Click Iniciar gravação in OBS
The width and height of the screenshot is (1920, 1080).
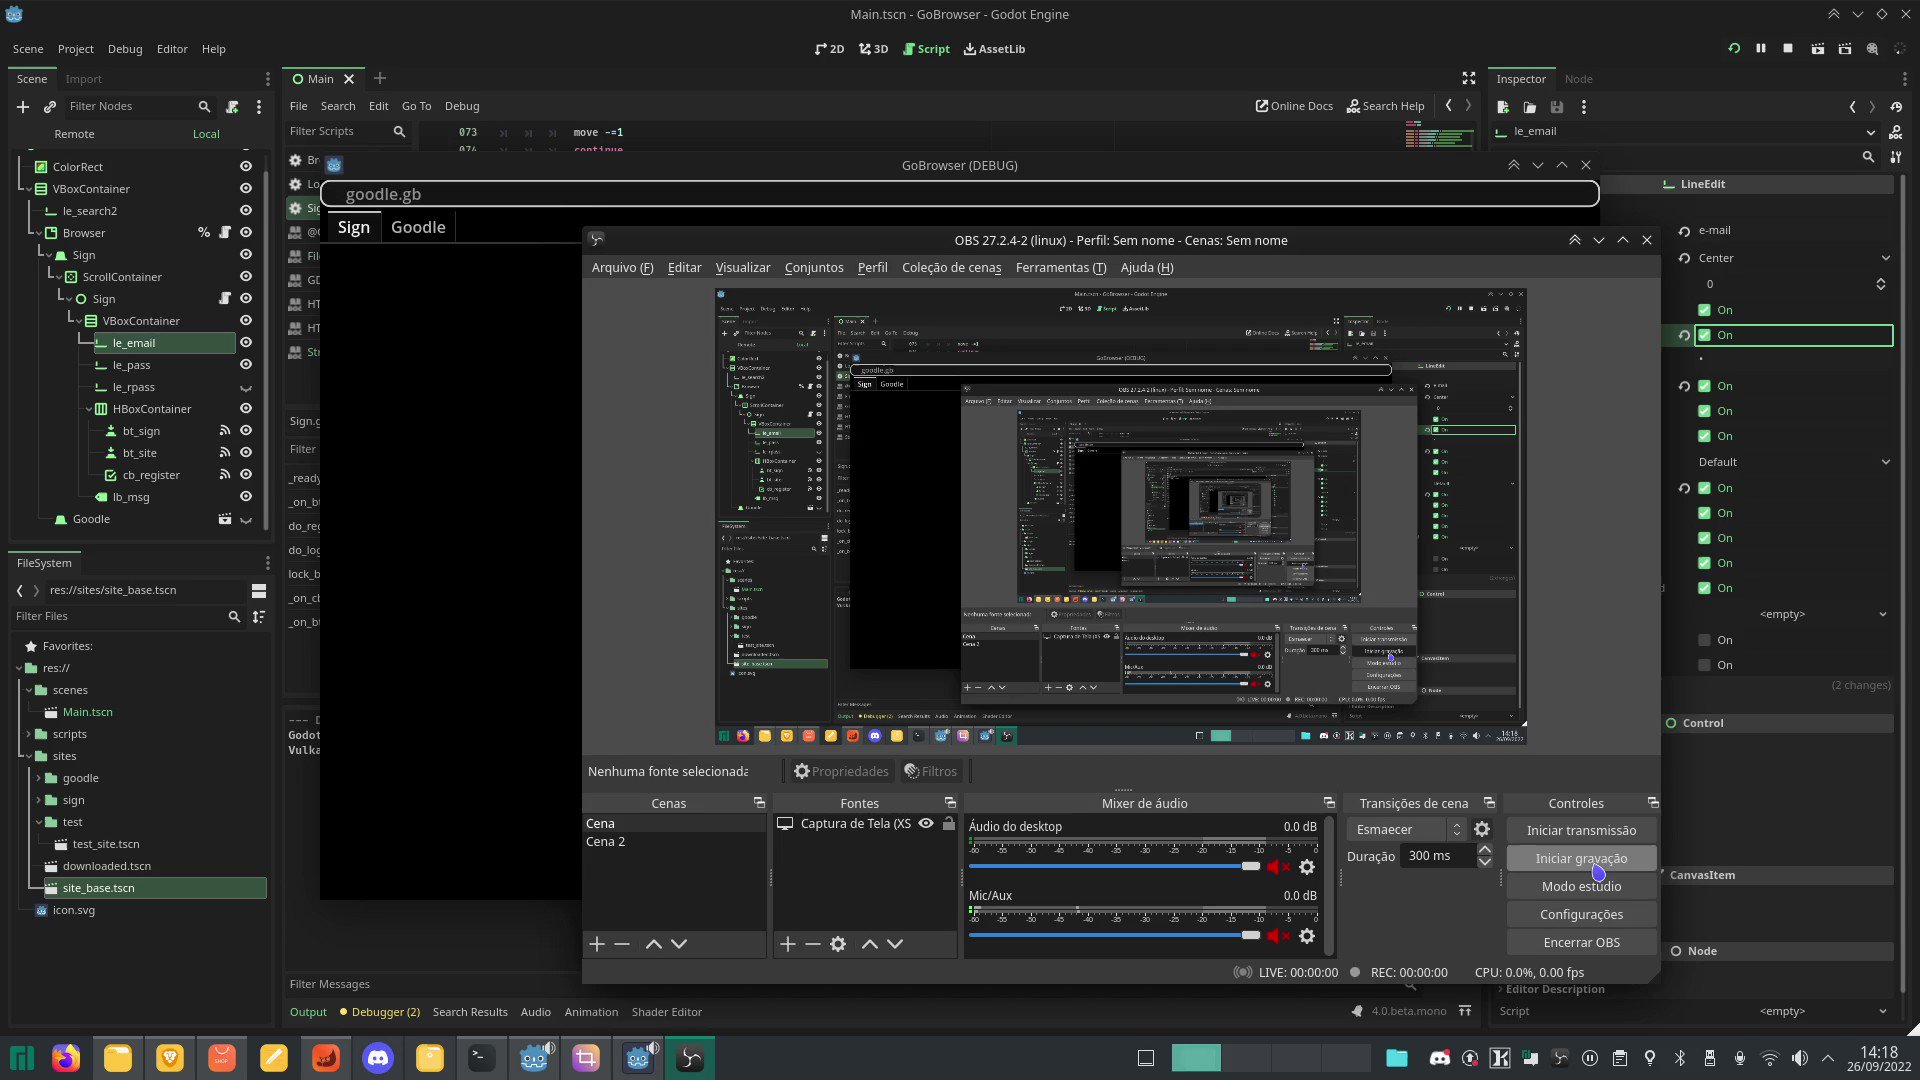(1581, 859)
